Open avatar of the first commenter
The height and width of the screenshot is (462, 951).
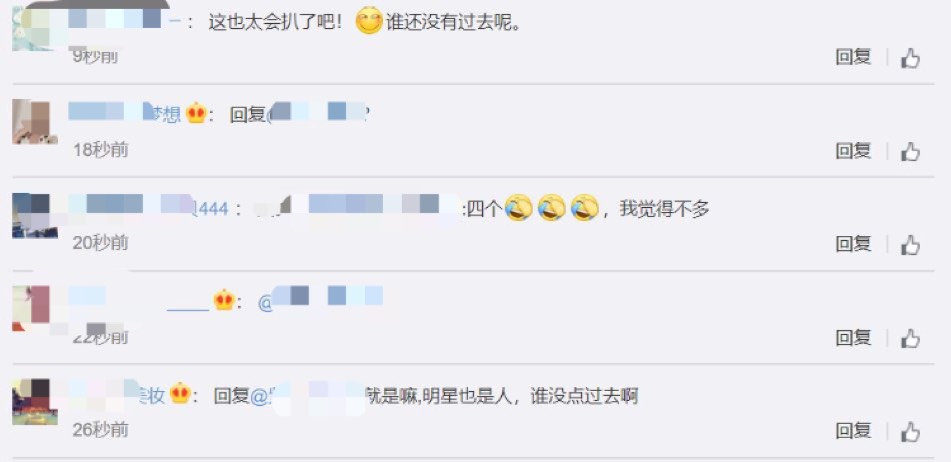(35, 28)
